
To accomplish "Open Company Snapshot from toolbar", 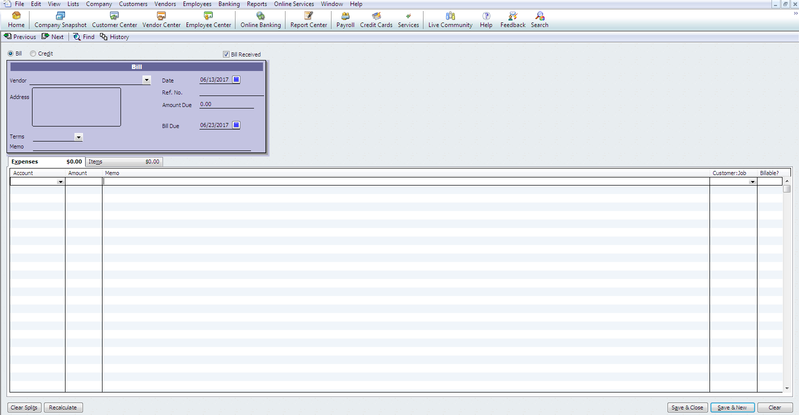I will [x=61, y=20].
